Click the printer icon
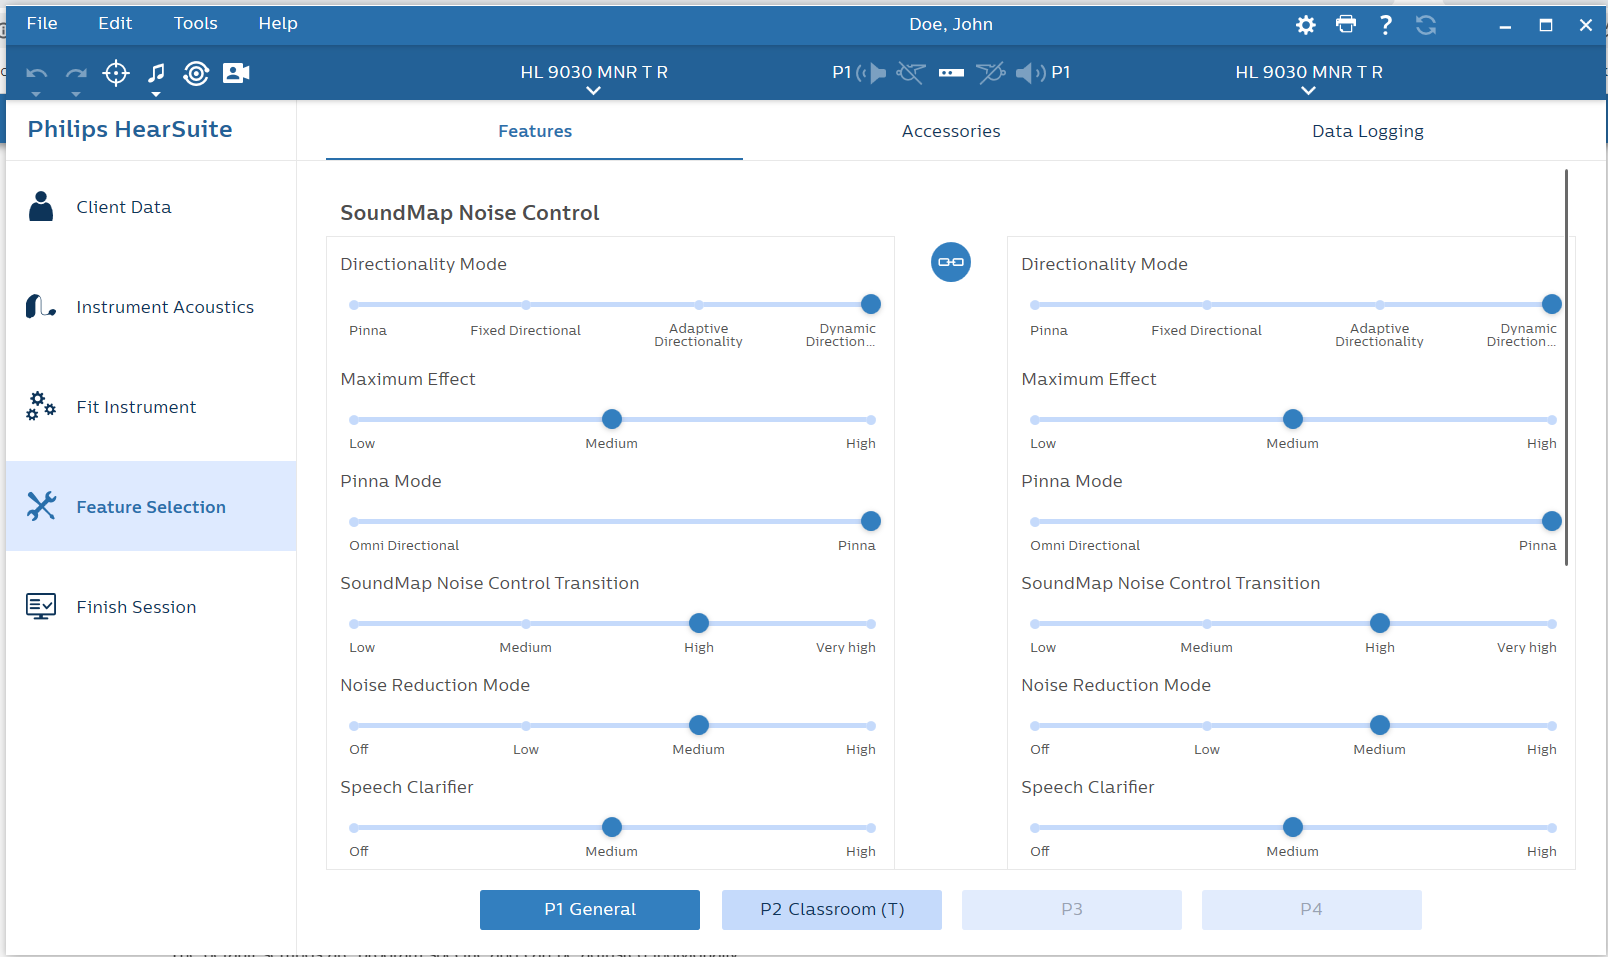The width and height of the screenshot is (1608, 957). click(x=1346, y=24)
